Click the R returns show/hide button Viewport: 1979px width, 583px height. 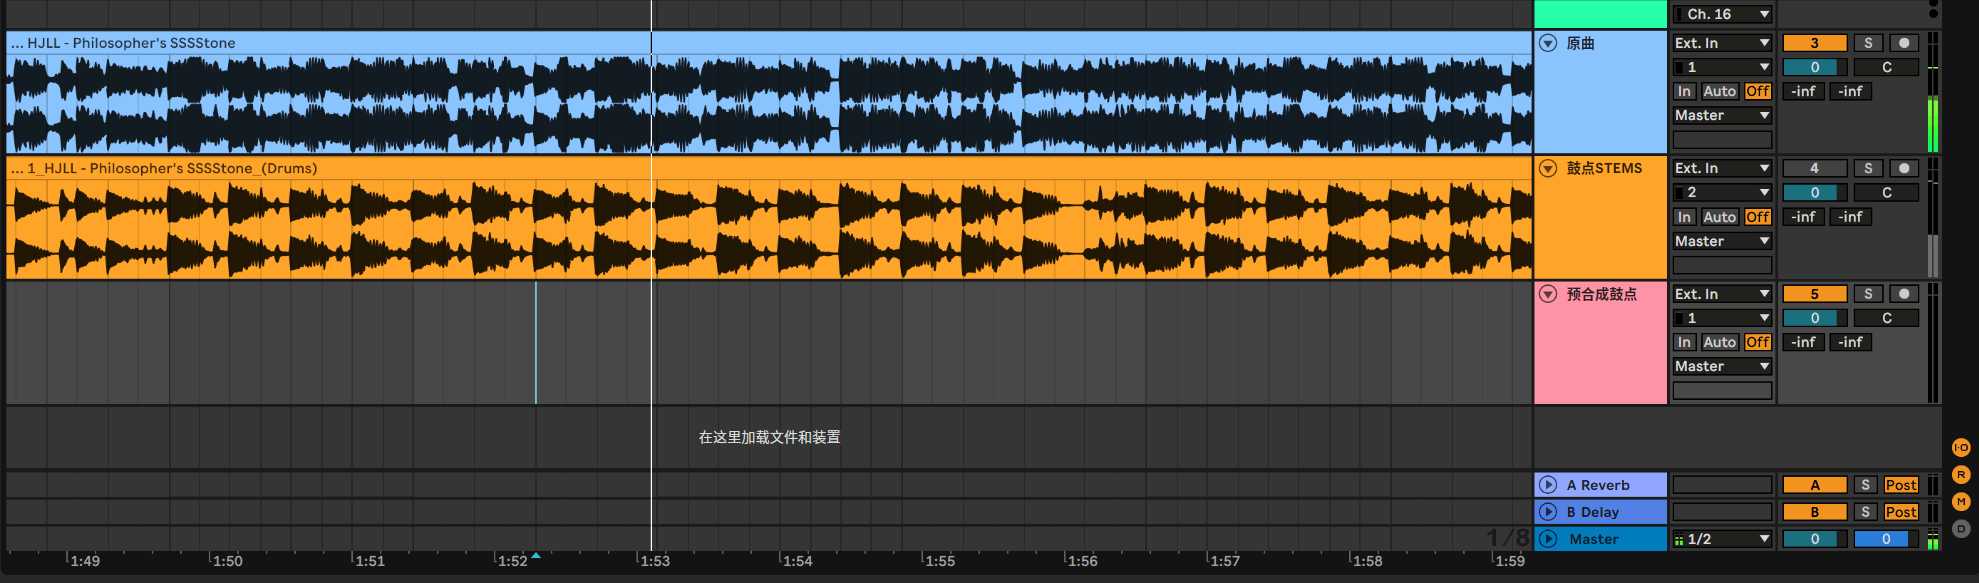1961,475
